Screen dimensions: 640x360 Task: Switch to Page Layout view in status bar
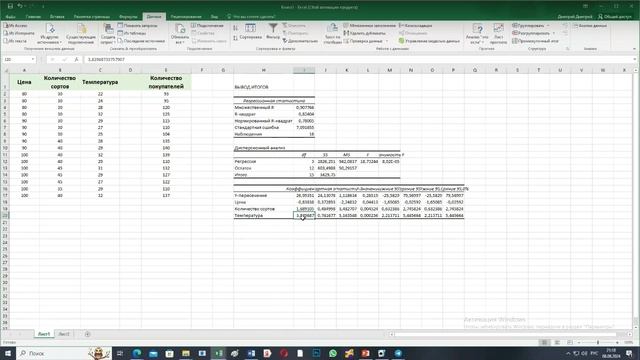pos(557,342)
